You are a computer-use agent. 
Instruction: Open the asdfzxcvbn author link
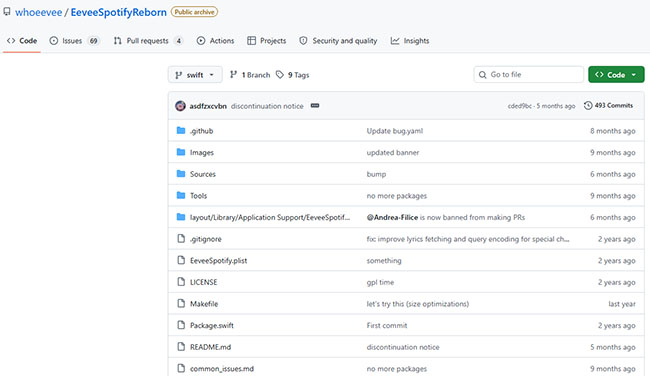(208, 106)
